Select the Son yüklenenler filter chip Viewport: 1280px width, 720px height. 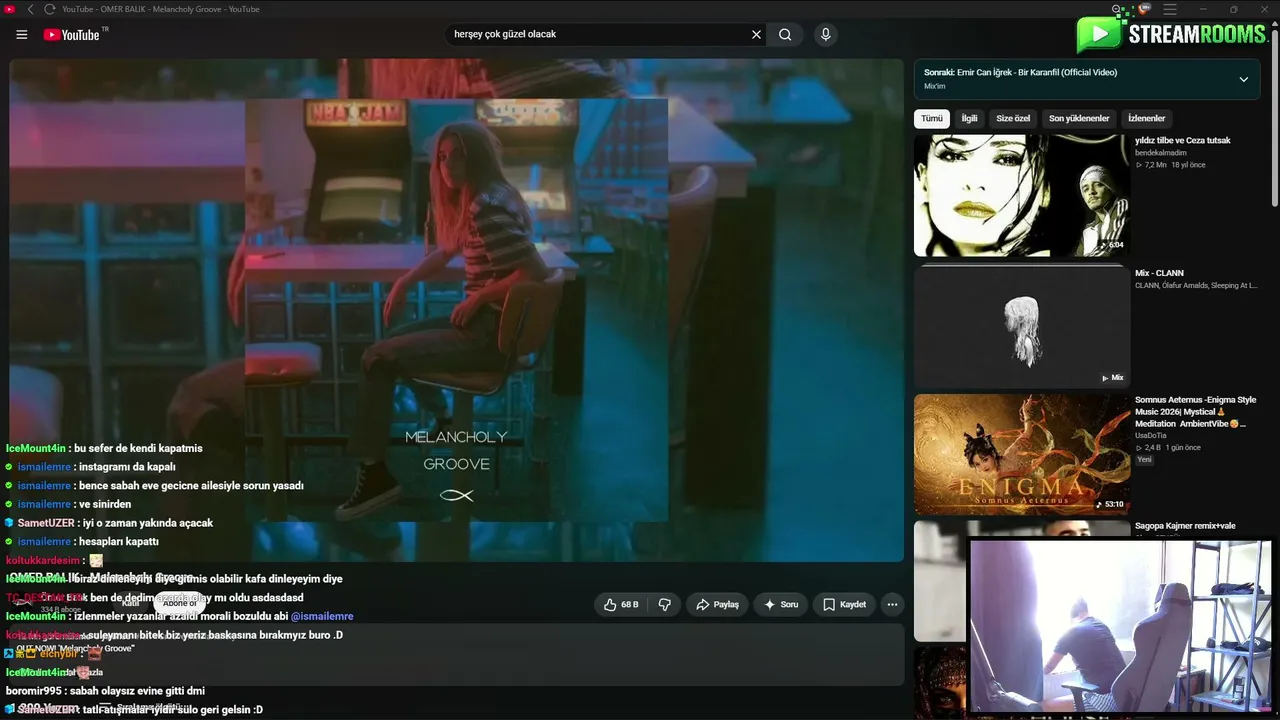tap(1079, 118)
